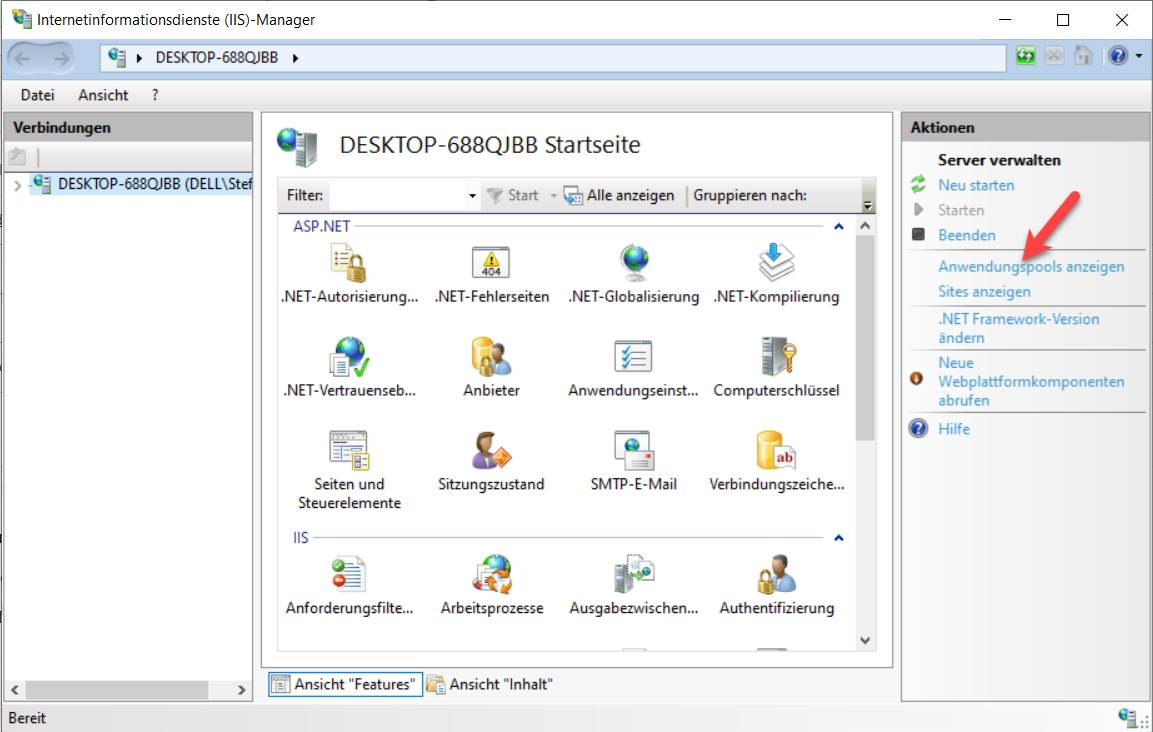The width and height of the screenshot is (1153, 732).
Task: Expand the DESKTOP-688QJBB server tree node
Action: (x=17, y=184)
